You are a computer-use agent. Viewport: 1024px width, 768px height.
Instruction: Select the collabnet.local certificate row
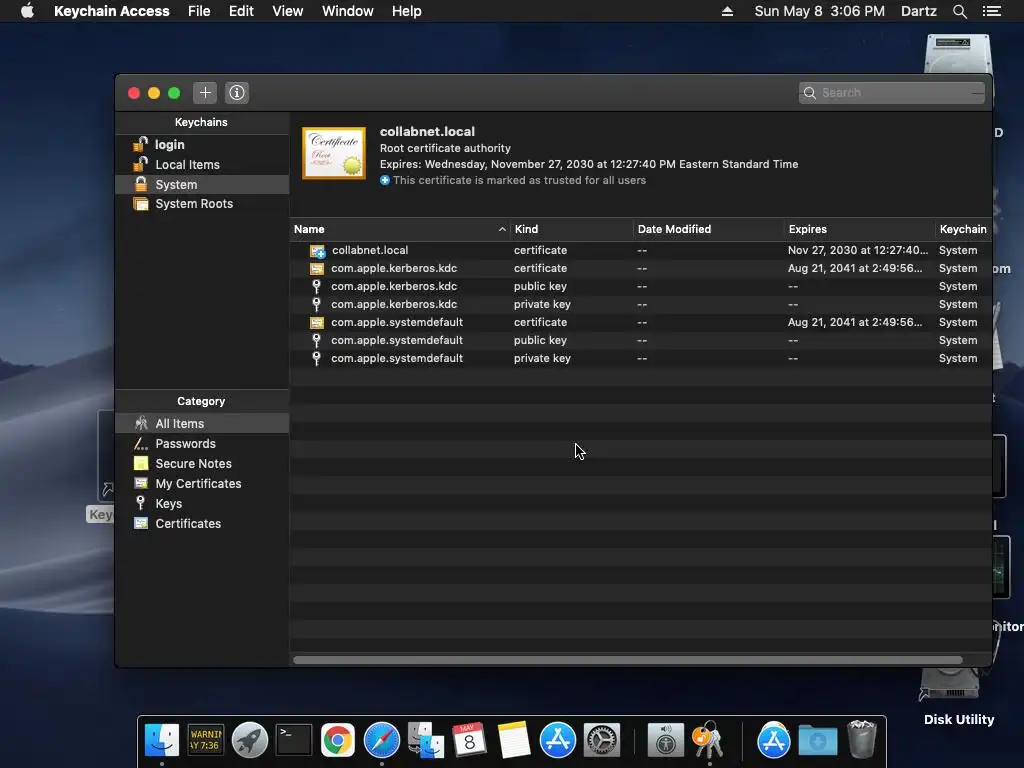click(x=640, y=250)
